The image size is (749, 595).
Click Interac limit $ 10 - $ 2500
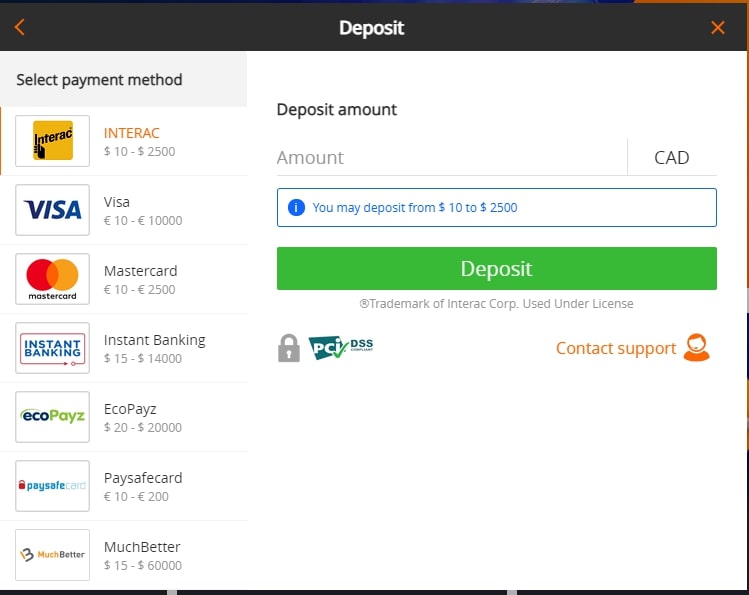pyautogui.click(x=139, y=151)
